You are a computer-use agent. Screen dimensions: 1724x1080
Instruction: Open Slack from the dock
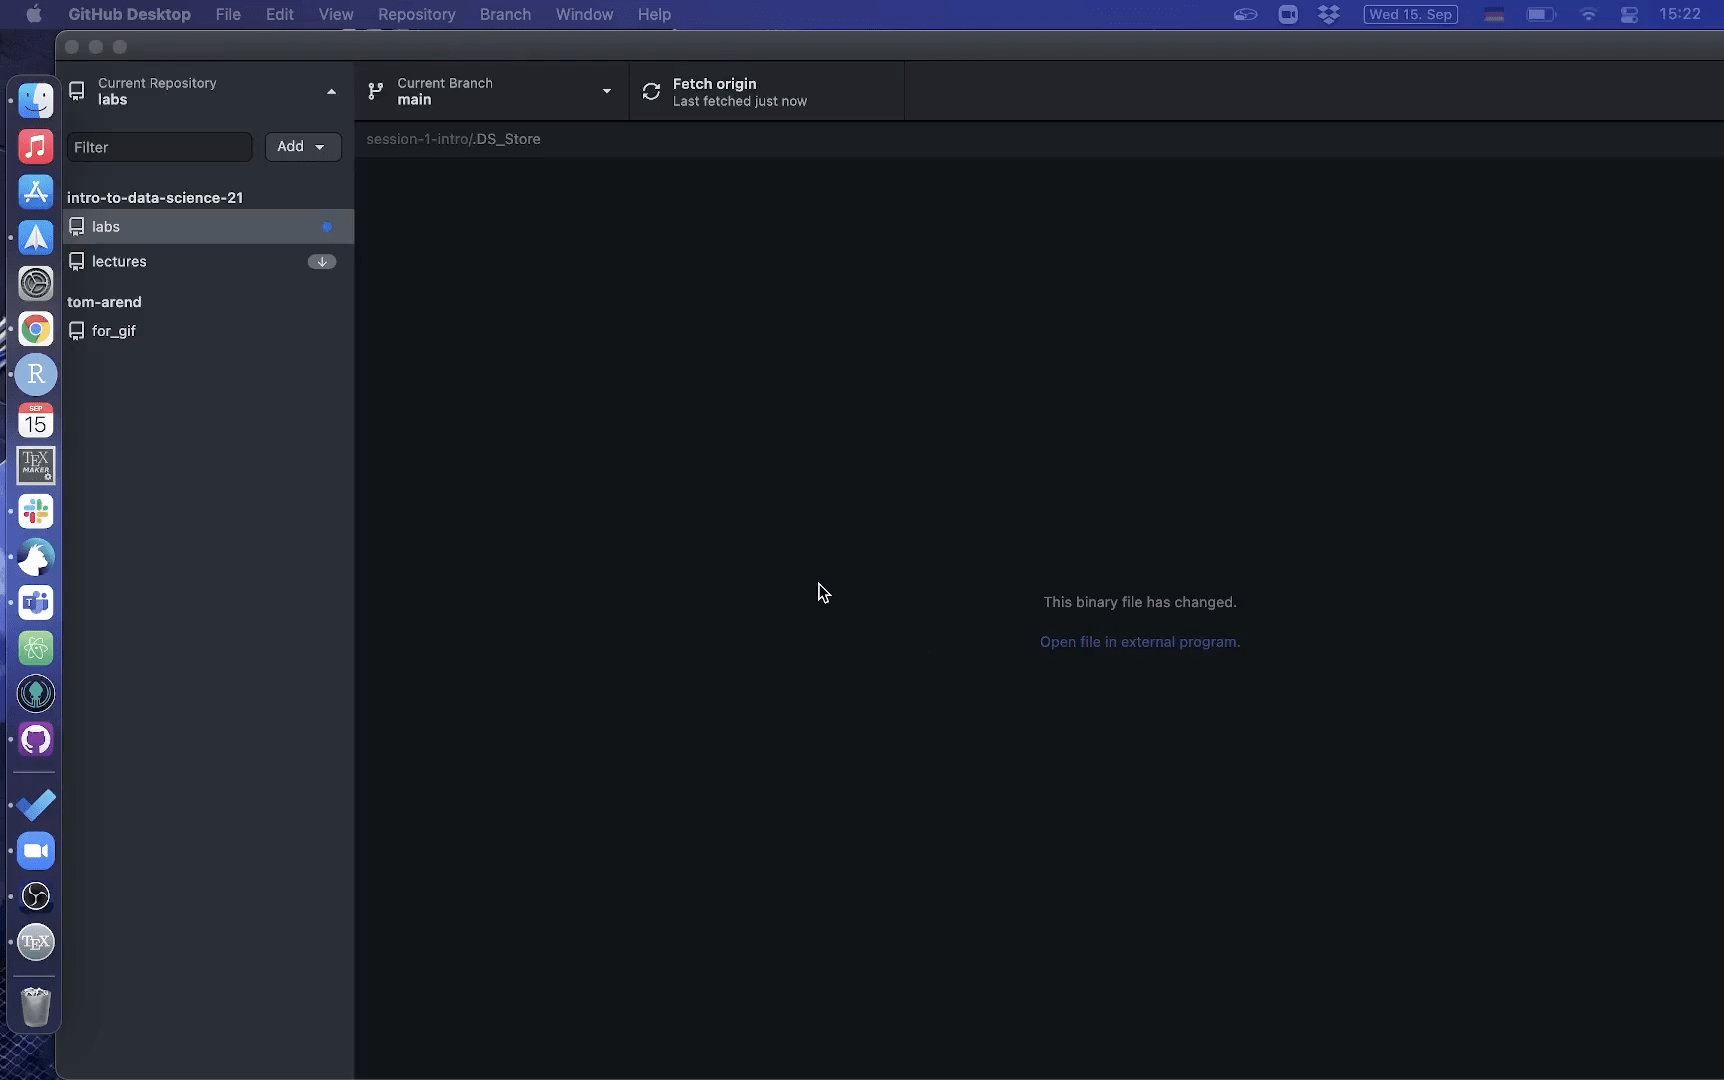[36, 512]
